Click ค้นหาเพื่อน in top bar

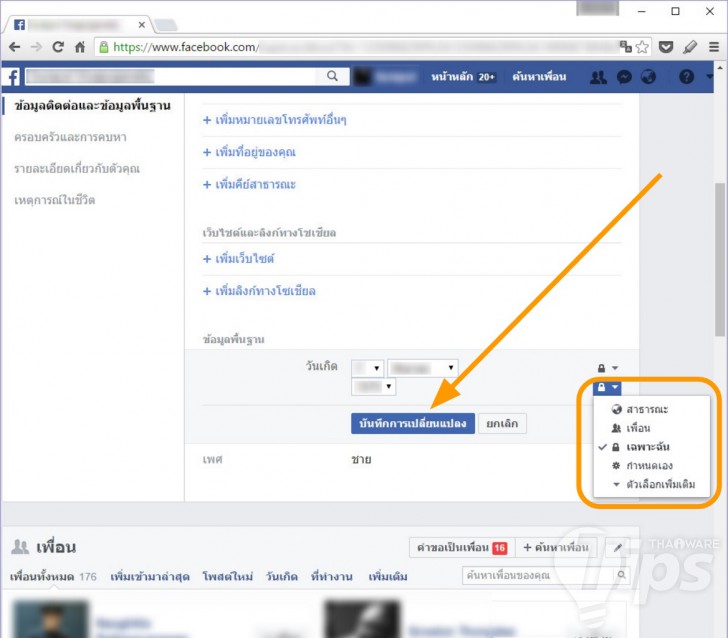(539, 77)
